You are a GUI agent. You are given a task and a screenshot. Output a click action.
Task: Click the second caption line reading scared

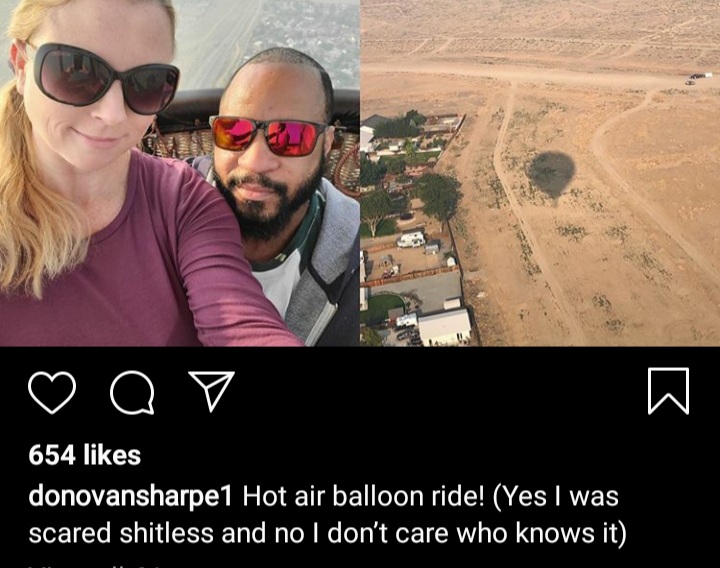point(327,533)
